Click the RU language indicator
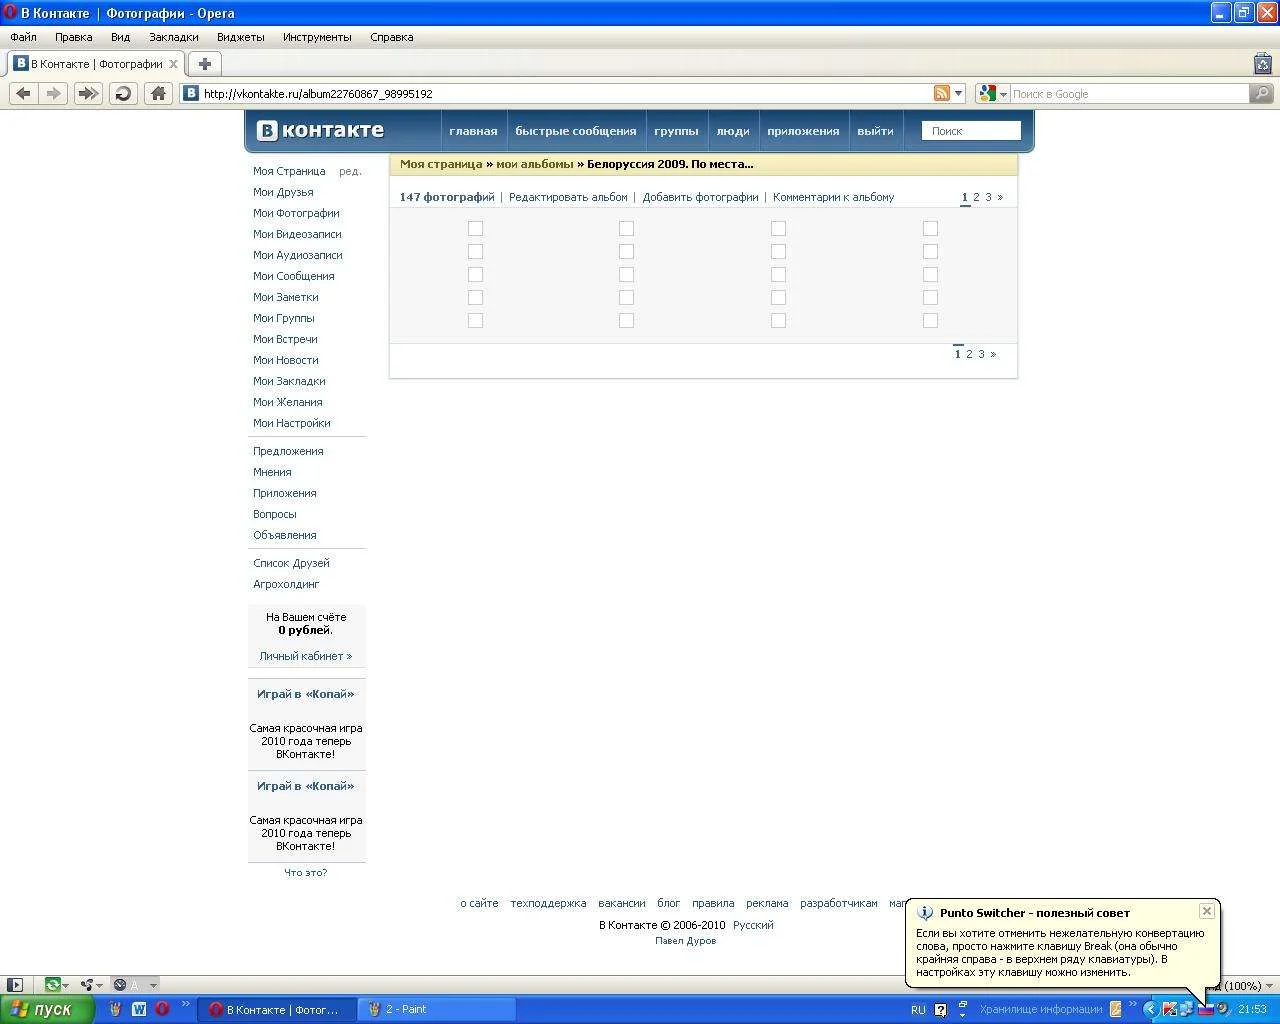The image size is (1280, 1024). pos(918,1009)
